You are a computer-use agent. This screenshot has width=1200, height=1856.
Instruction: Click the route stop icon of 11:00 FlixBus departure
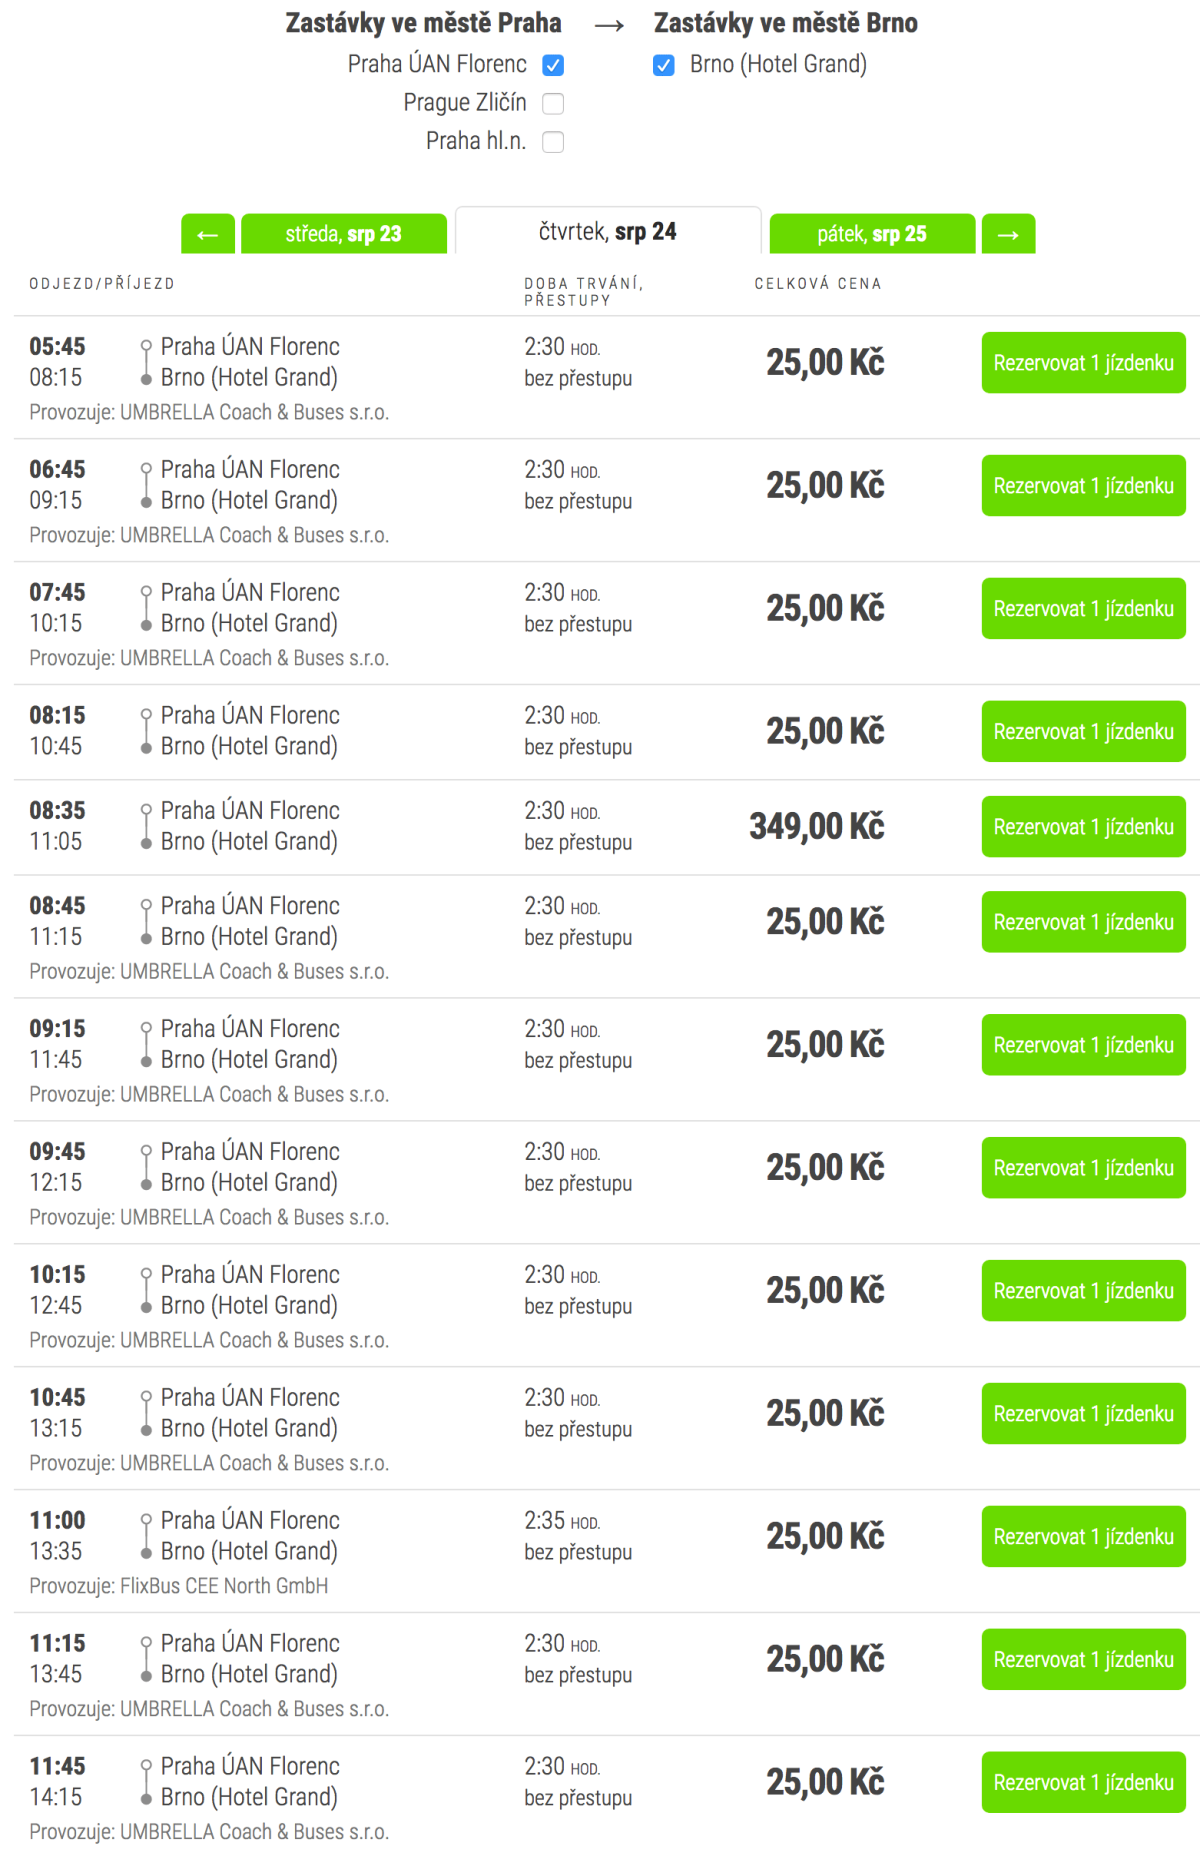tap(146, 1536)
